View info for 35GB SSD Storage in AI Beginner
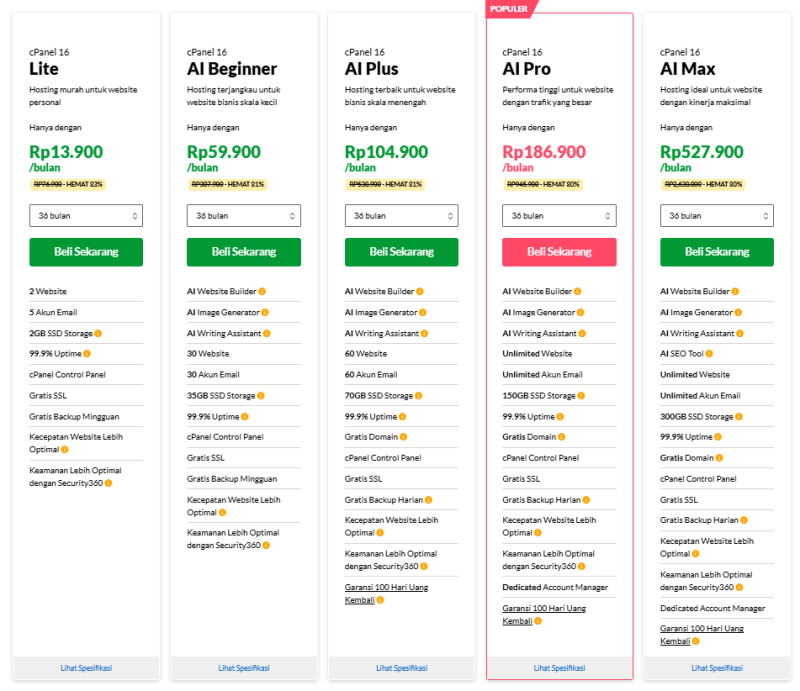 261,395
